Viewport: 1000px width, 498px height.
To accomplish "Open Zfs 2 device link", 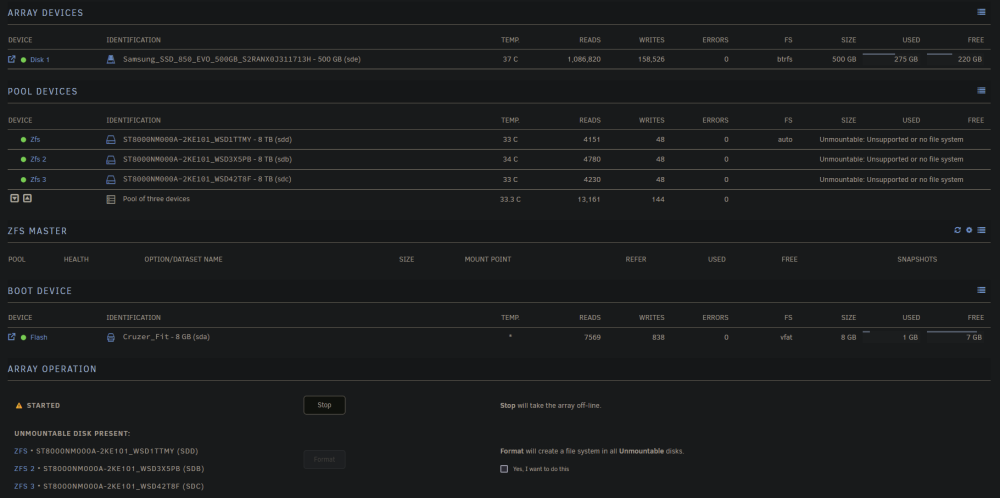I will [x=38, y=159].
